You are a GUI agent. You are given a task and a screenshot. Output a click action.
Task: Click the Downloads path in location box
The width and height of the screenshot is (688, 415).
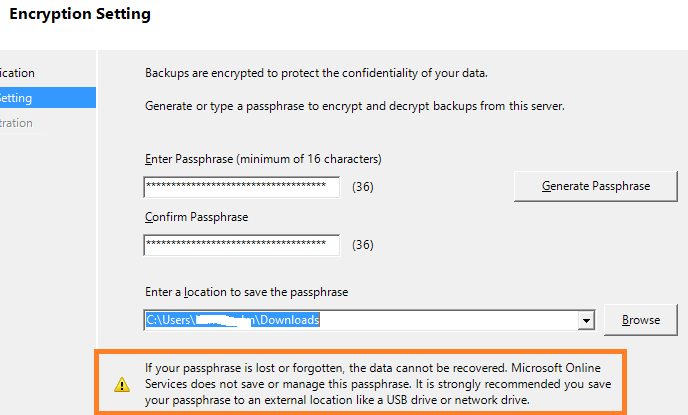(x=292, y=321)
